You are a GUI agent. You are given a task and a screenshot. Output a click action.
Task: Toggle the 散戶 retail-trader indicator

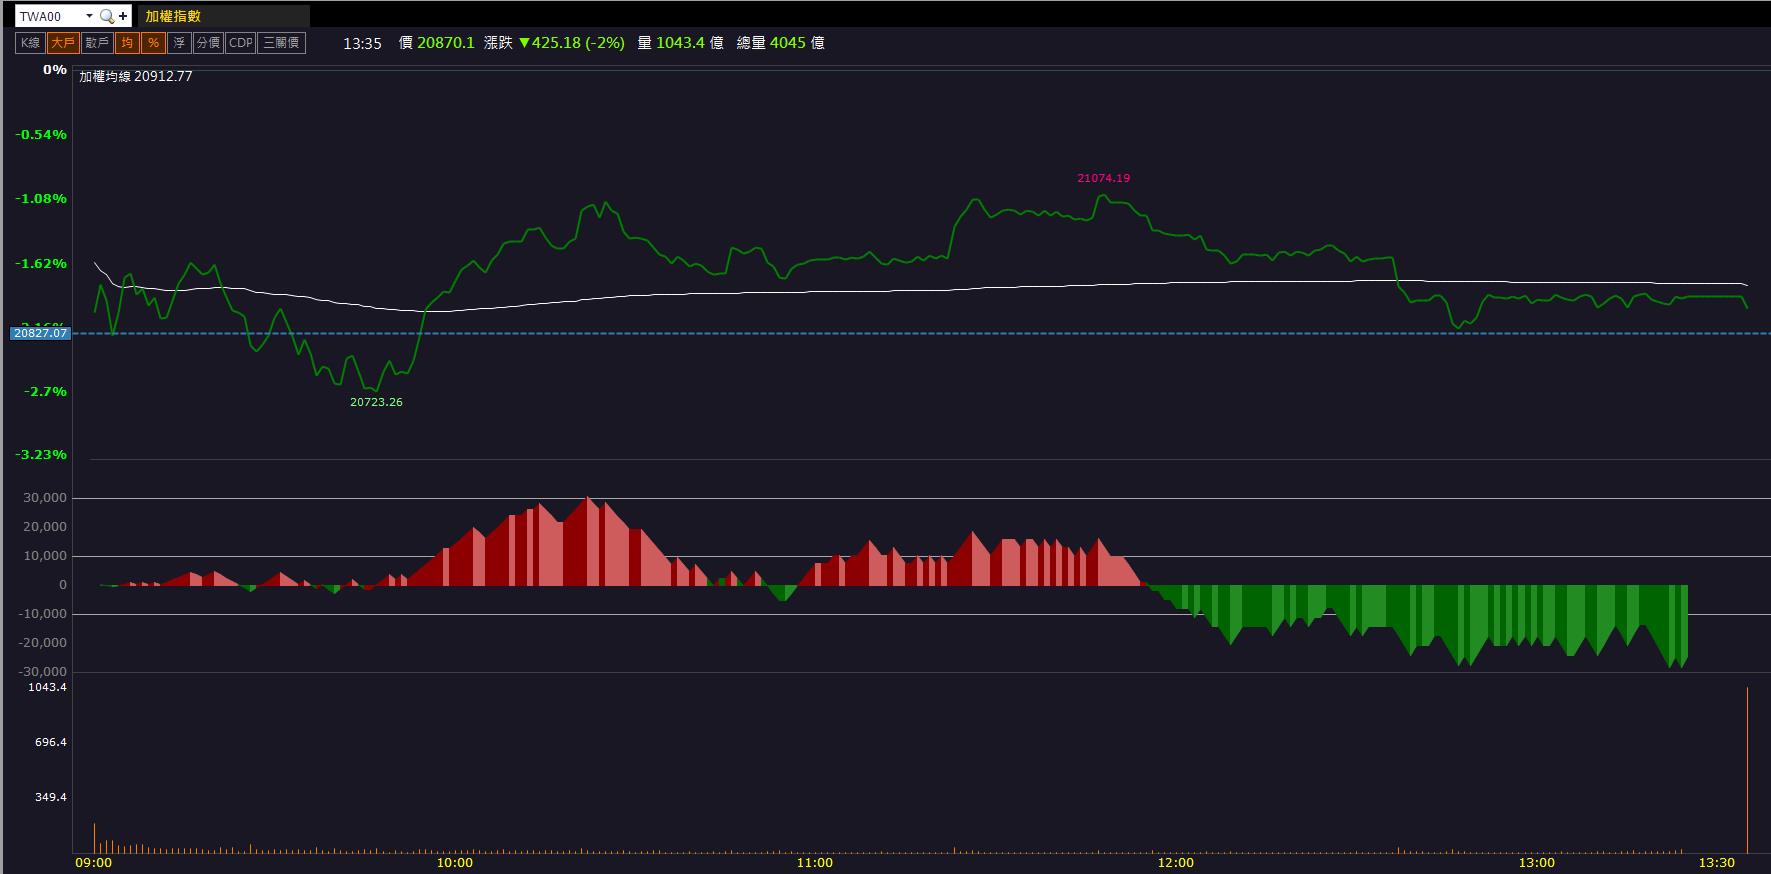(96, 43)
